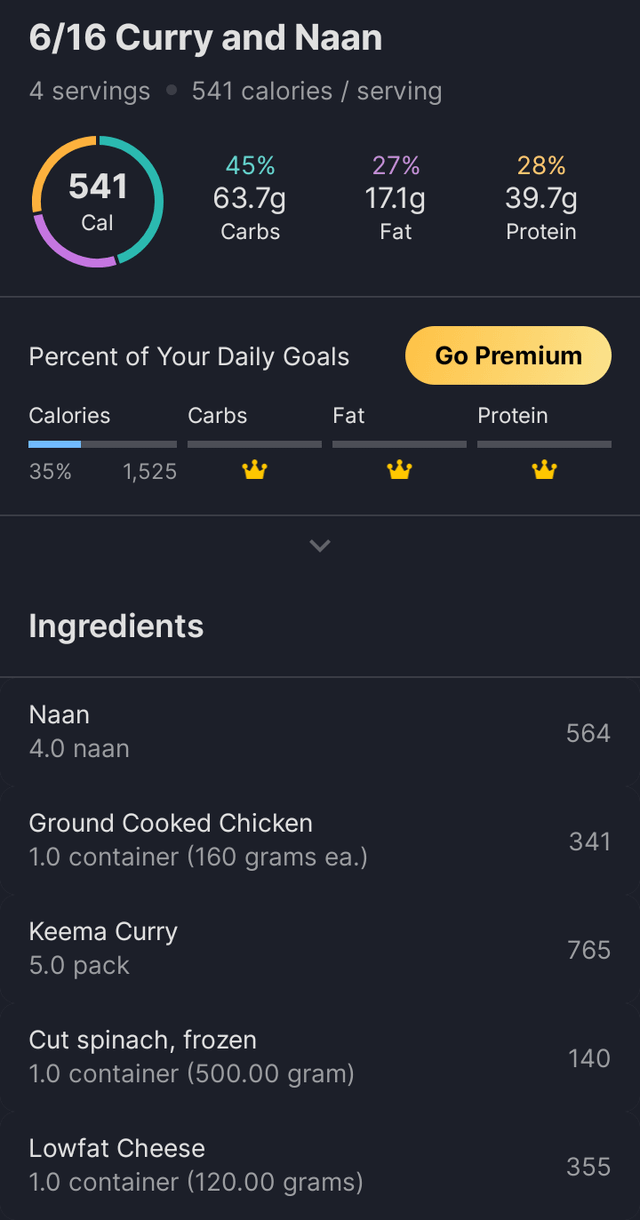
Task: Select the Lowfat Cheese ingredient row
Action: click(319, 1164)
